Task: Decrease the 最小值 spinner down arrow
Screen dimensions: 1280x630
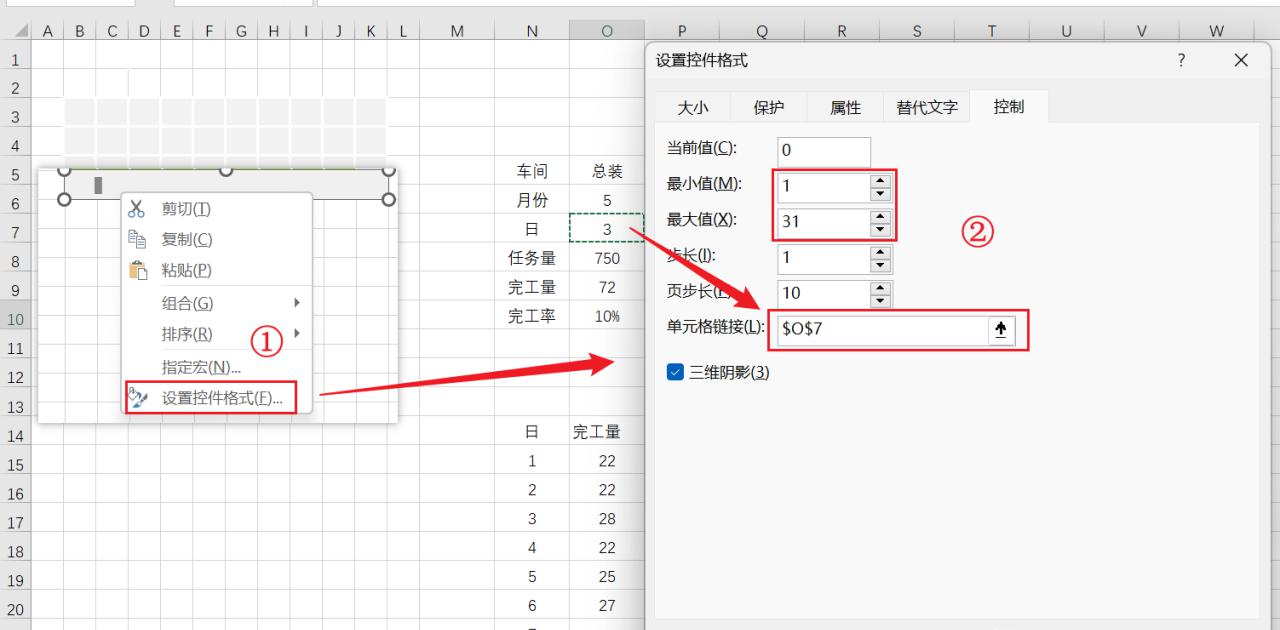Action: (x=880, y=193)
